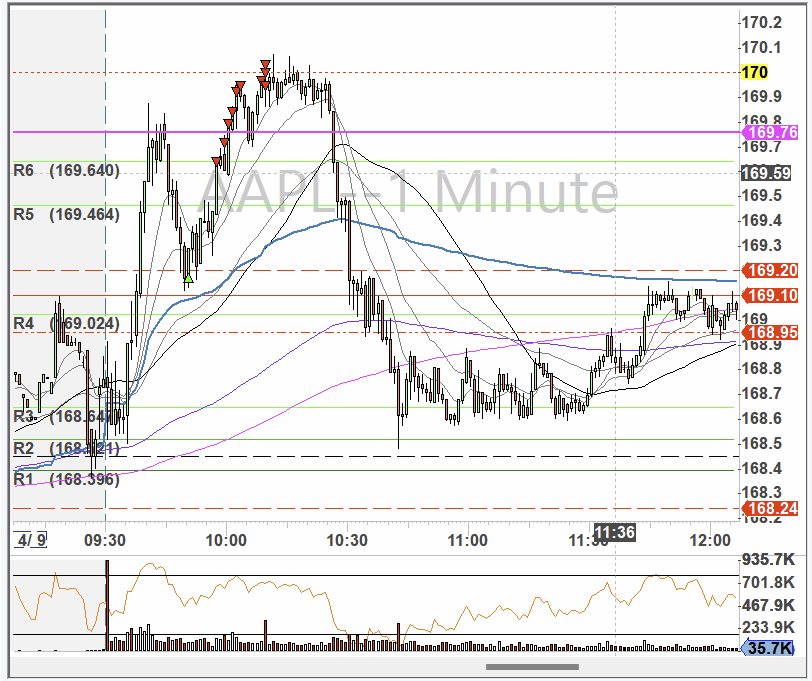Viewport: 812px width, 681px height.
Task: Select the R6 (169.640) resistance label
Action: click(x=66, y=171)
